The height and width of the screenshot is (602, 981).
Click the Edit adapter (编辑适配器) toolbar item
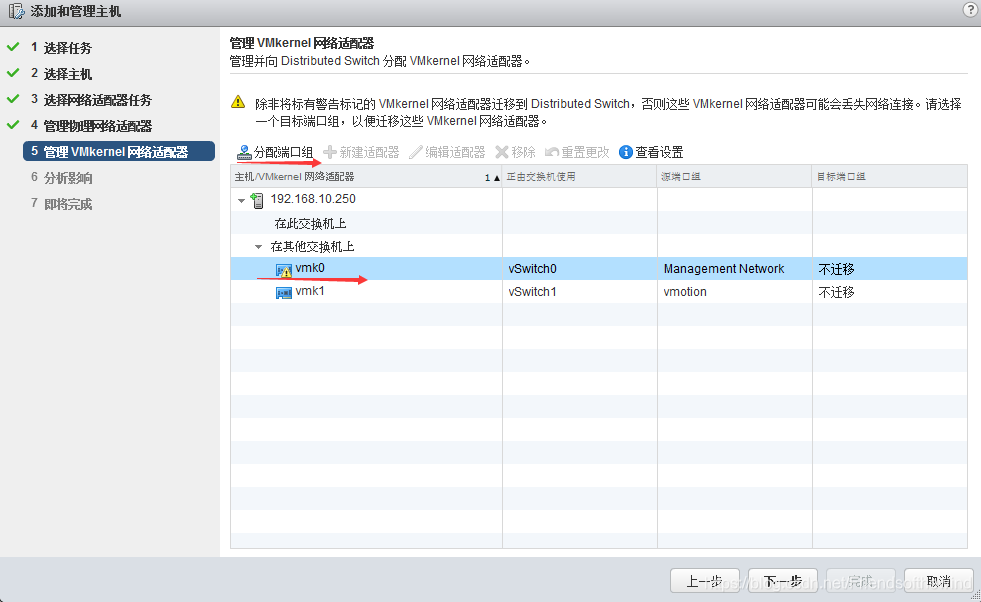pyautogui.click(x=447, y=152)
